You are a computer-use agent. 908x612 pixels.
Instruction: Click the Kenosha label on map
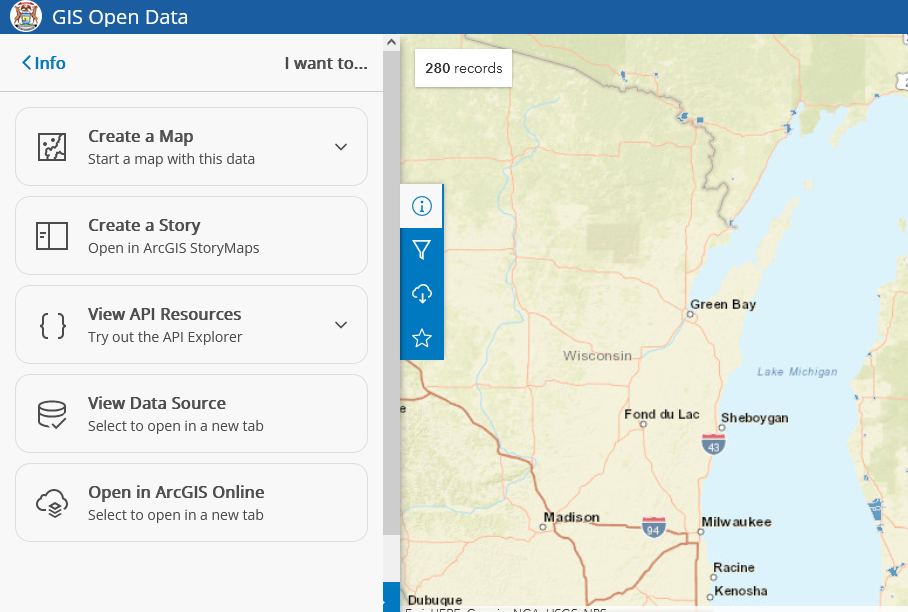click(x=741, y=591)
